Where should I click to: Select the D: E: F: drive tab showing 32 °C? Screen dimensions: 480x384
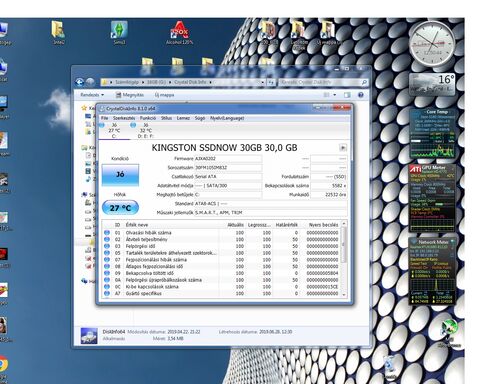145,130
